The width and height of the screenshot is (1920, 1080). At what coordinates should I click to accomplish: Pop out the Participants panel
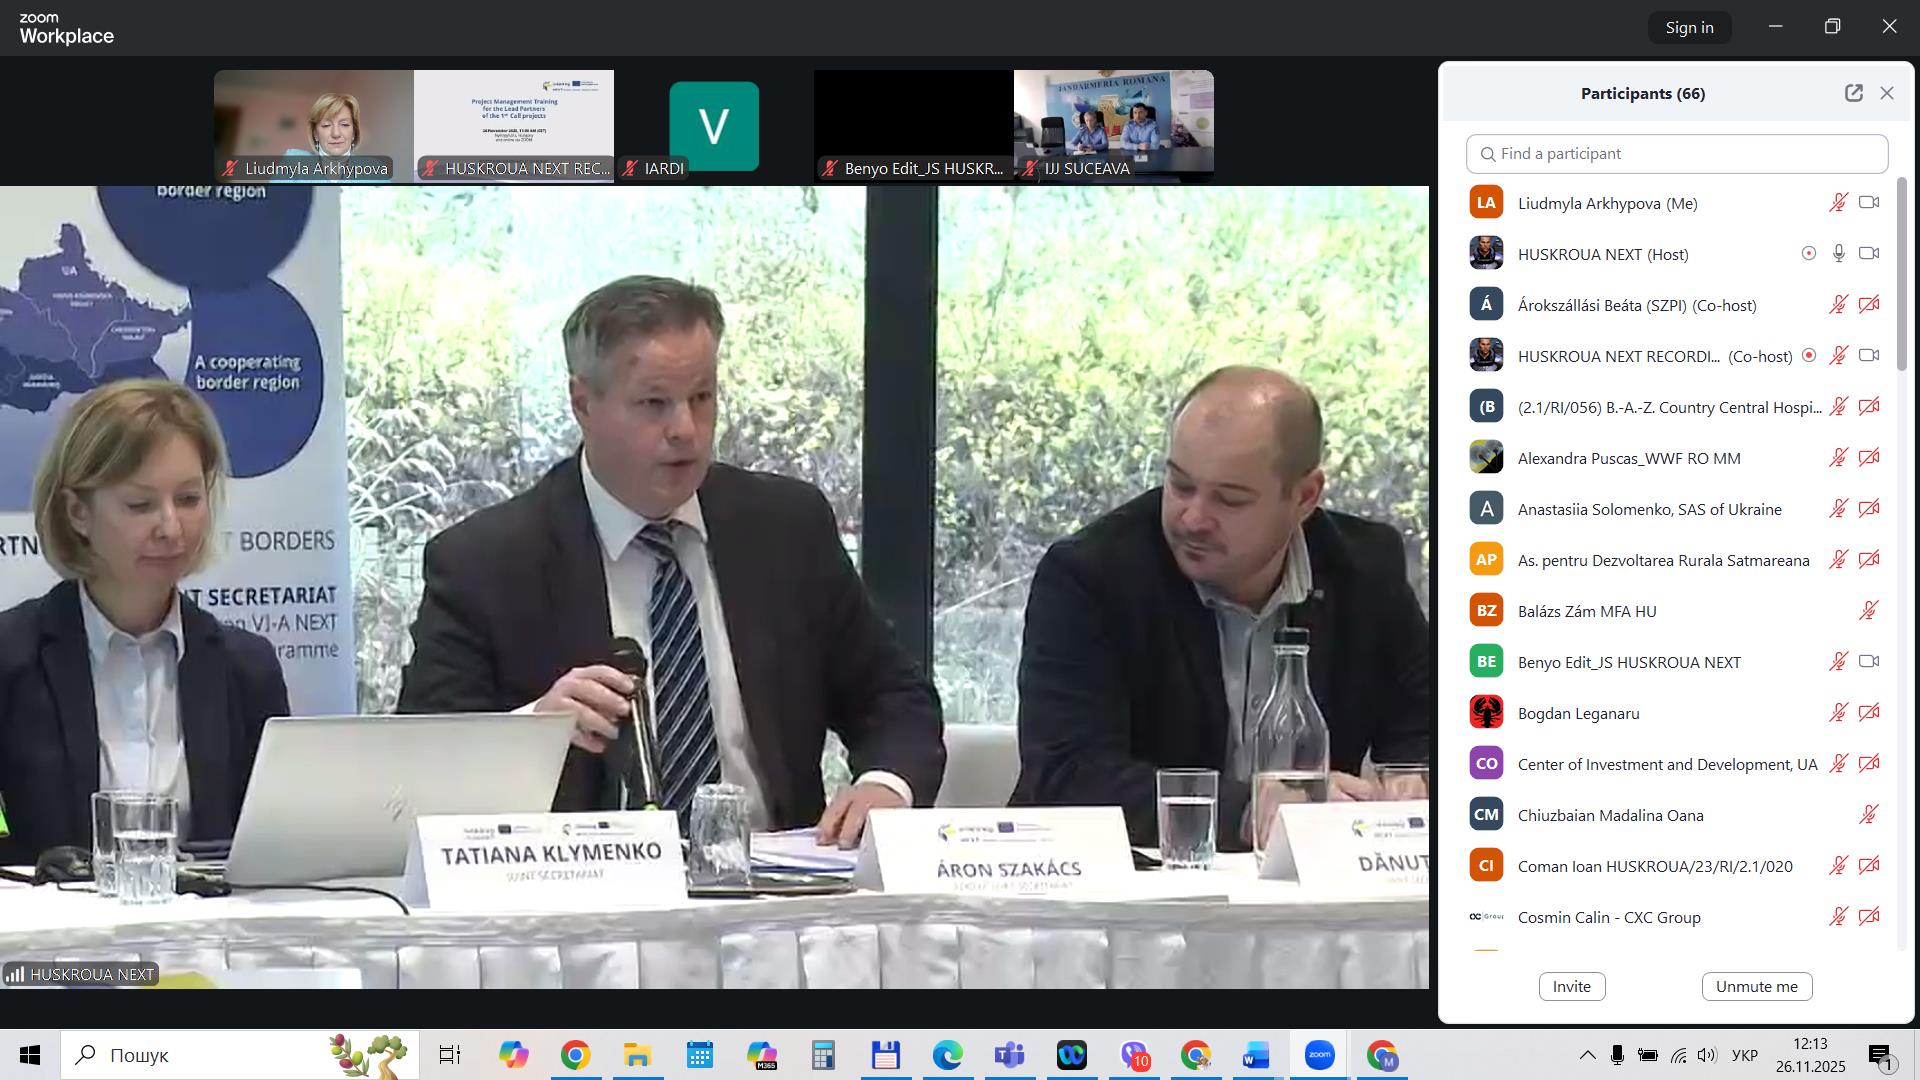[x=1853, y=93]
